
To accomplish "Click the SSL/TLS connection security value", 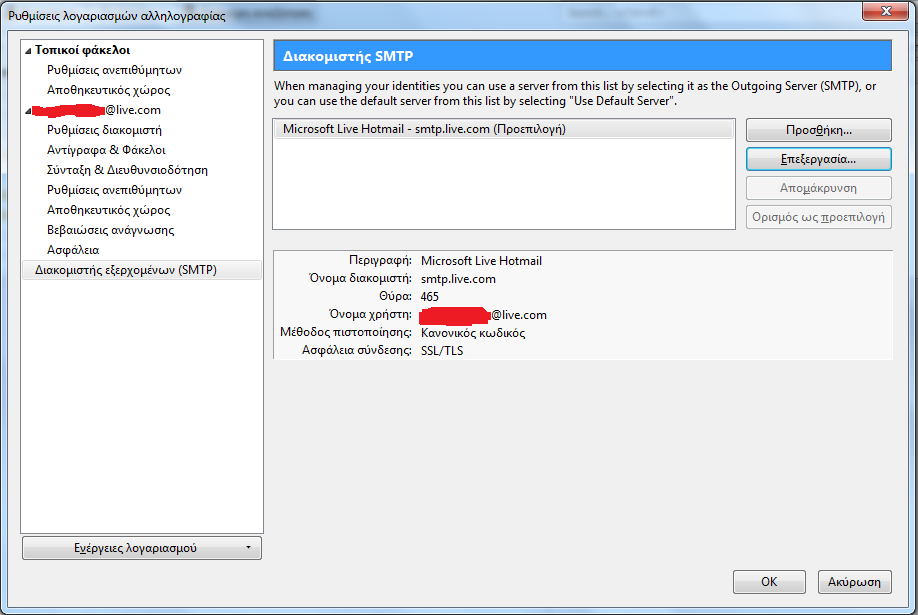I will tap(442, 350).
